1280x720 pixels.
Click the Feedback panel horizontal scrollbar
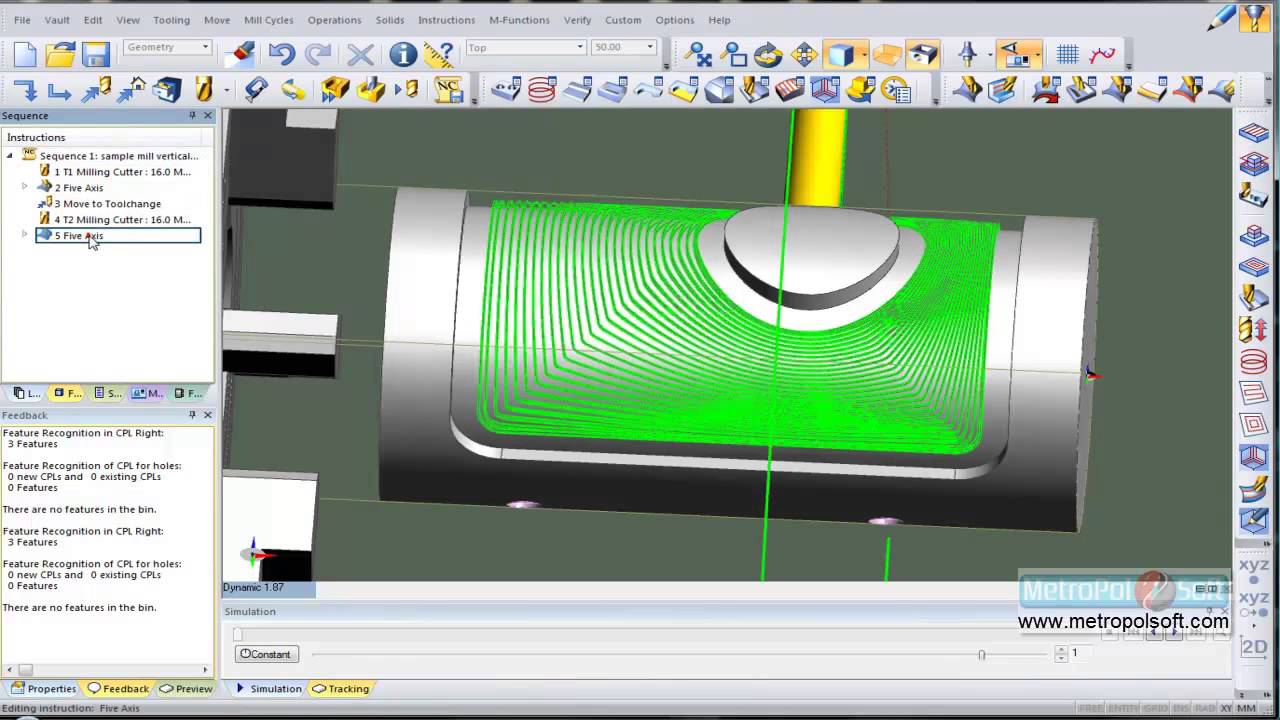pyautogui.click(x=107, y=670)
